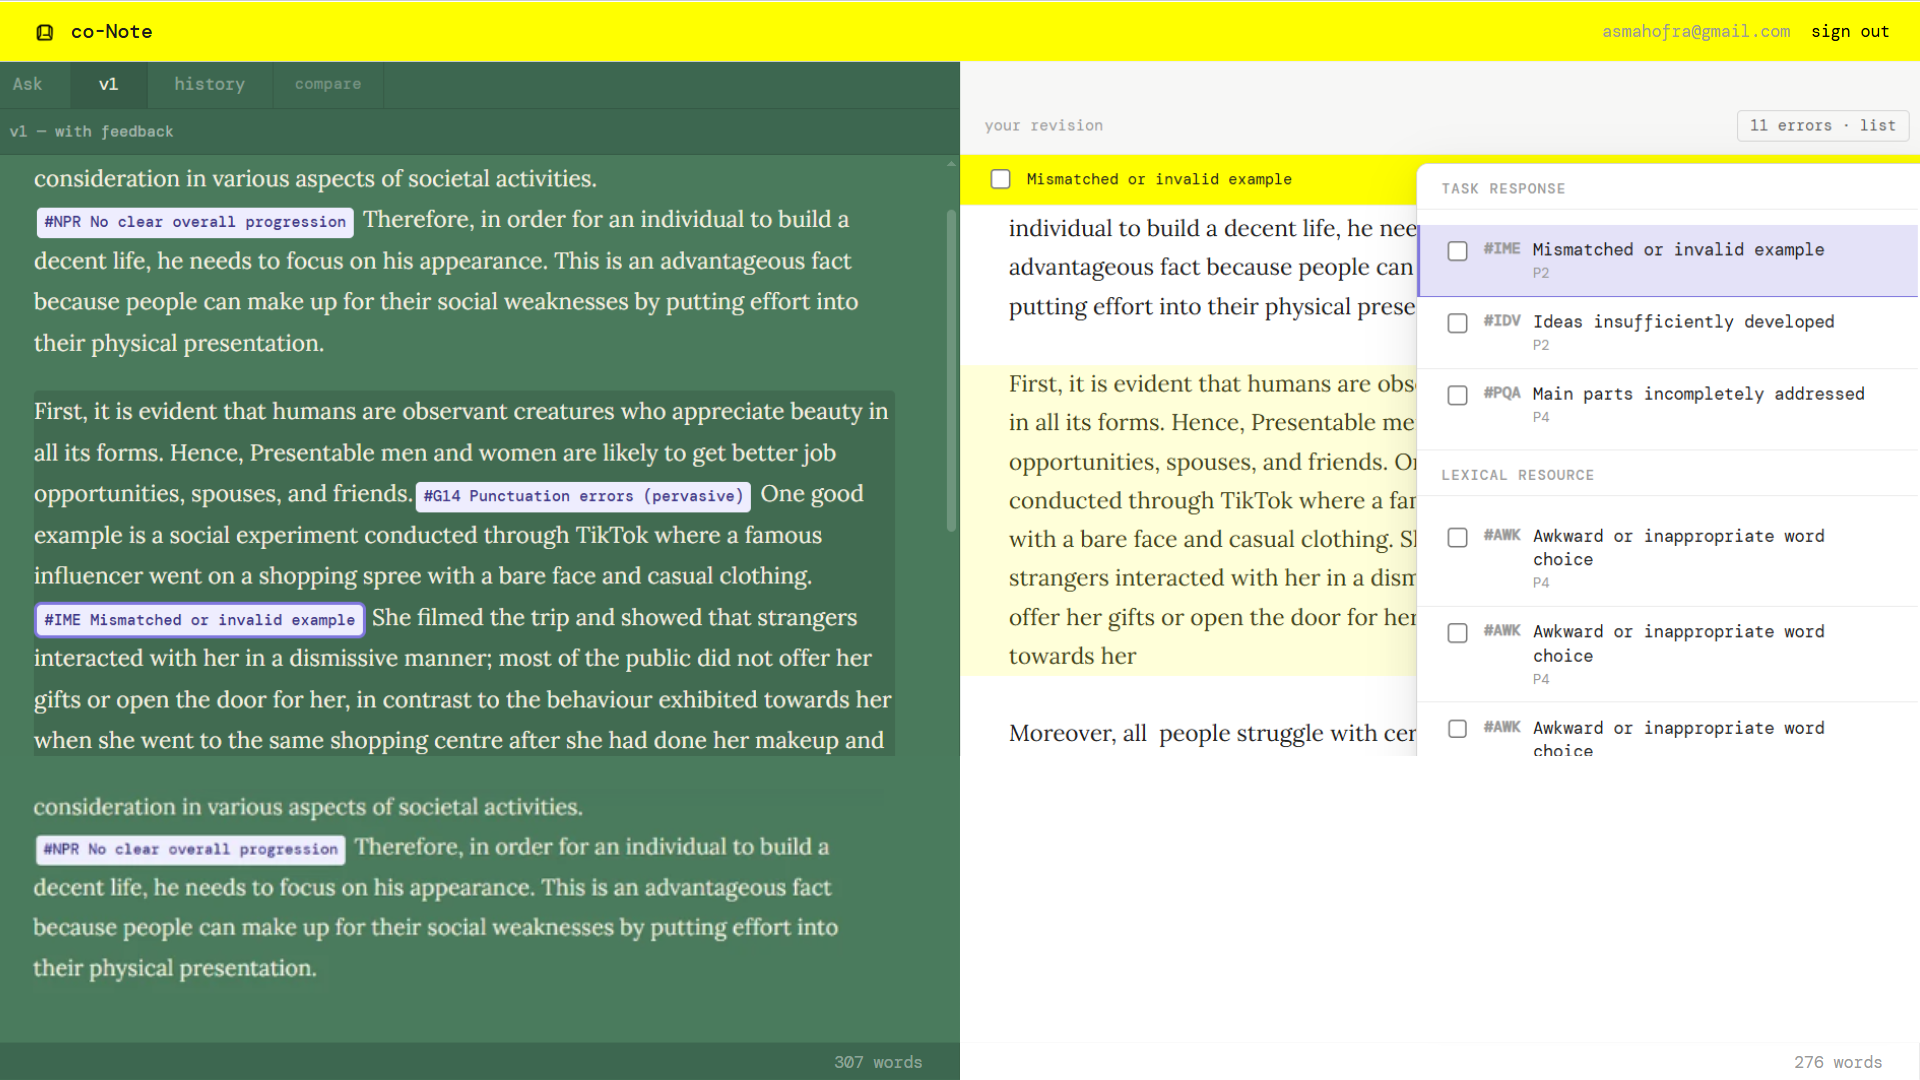Click the #NPR No clear overall progression tag in upper essay
The image size is (1920, 1080).
(195, 222)
